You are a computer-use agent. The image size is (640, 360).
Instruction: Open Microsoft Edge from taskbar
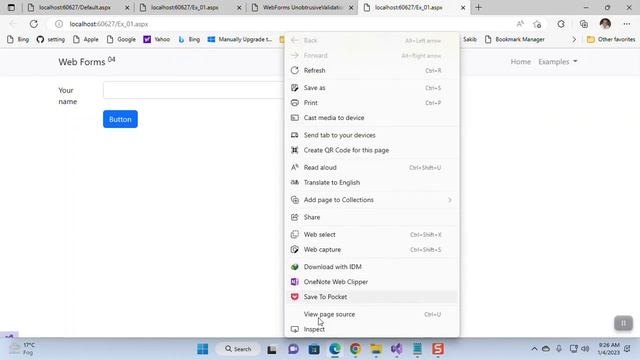click(335, 349)
